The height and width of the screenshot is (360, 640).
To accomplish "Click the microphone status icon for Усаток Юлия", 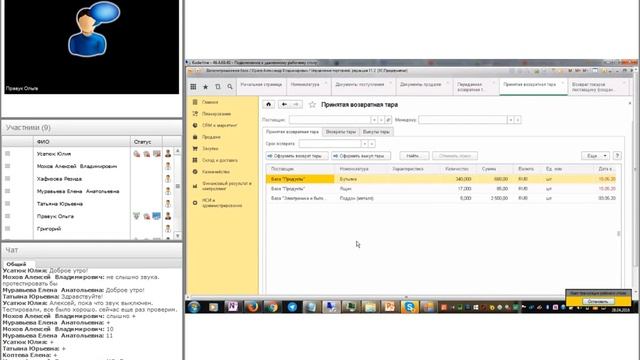I will (x=137, y=154).
